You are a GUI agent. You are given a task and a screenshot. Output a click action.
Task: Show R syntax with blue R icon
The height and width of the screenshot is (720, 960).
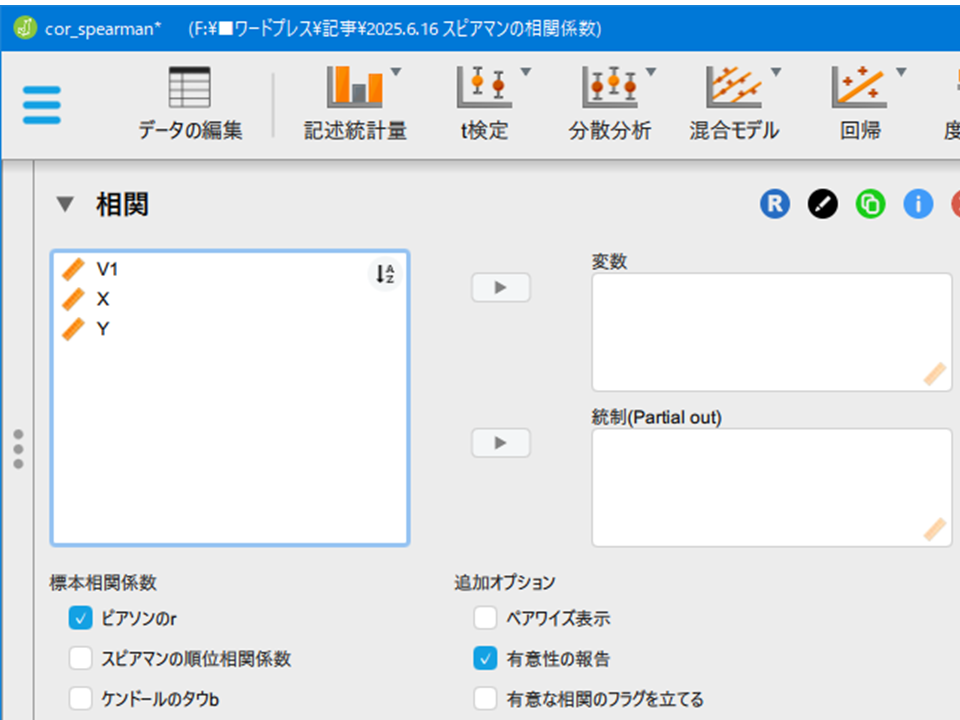775,204
